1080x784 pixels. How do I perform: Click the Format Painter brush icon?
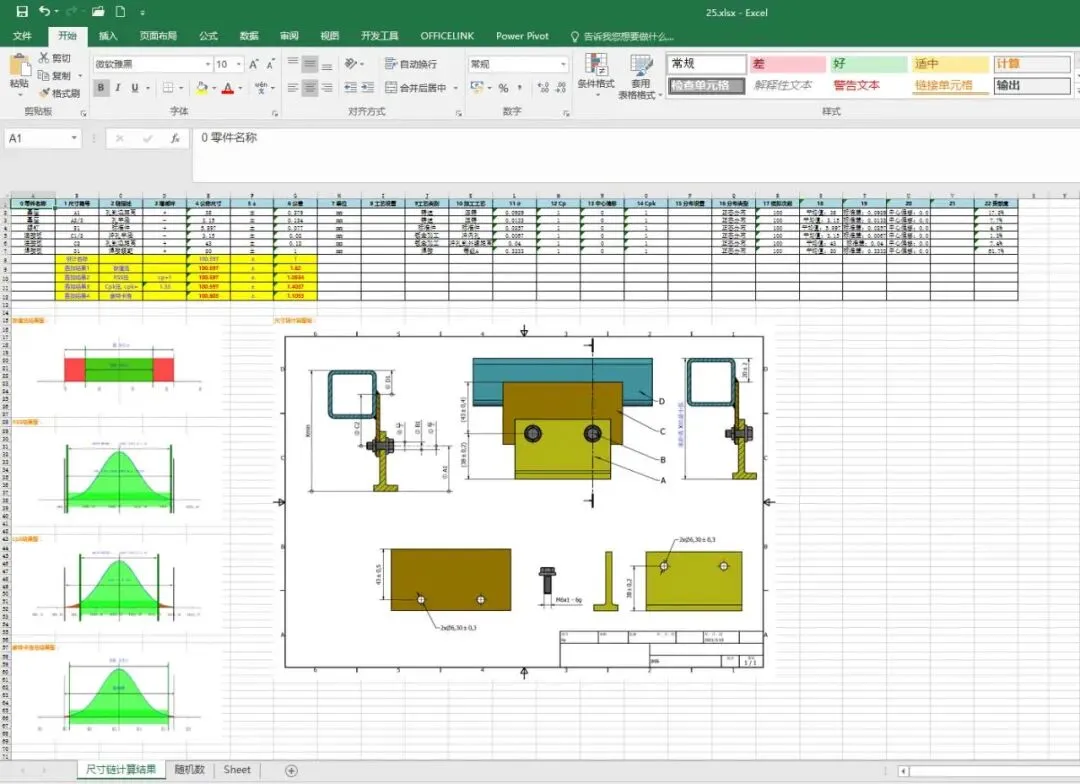45,93
